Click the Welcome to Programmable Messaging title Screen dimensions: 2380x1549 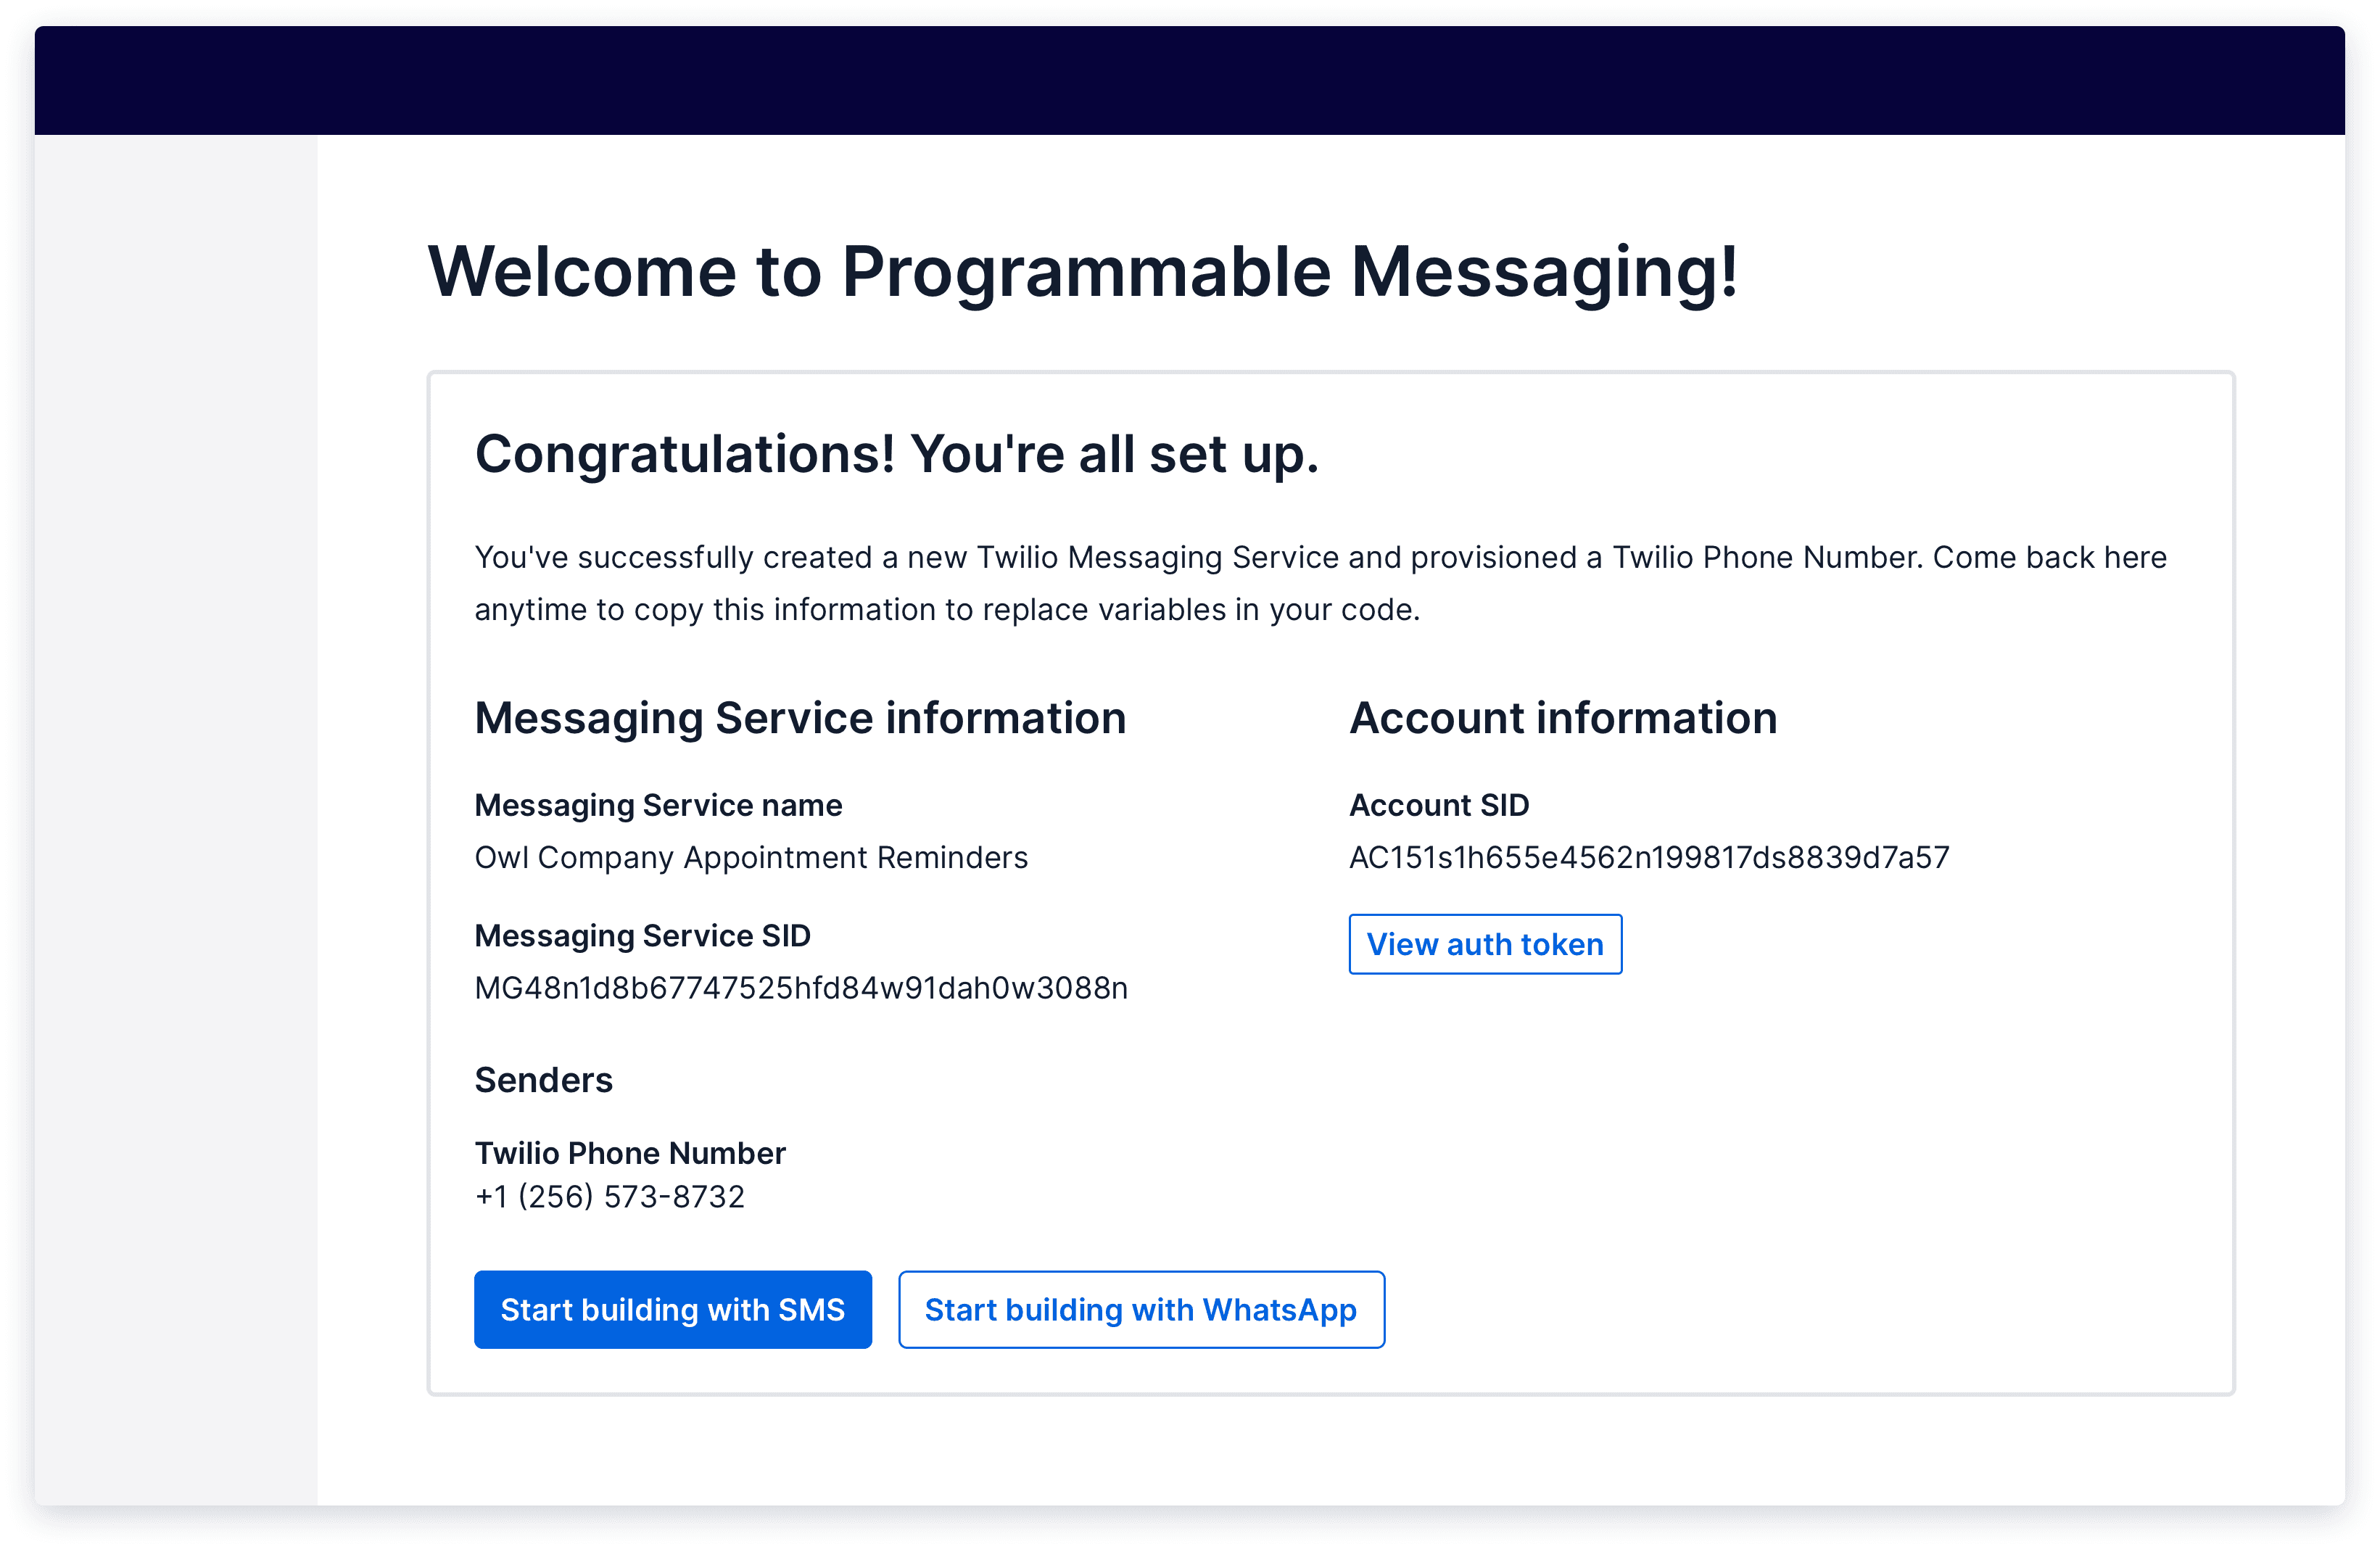pos(1085,271)
